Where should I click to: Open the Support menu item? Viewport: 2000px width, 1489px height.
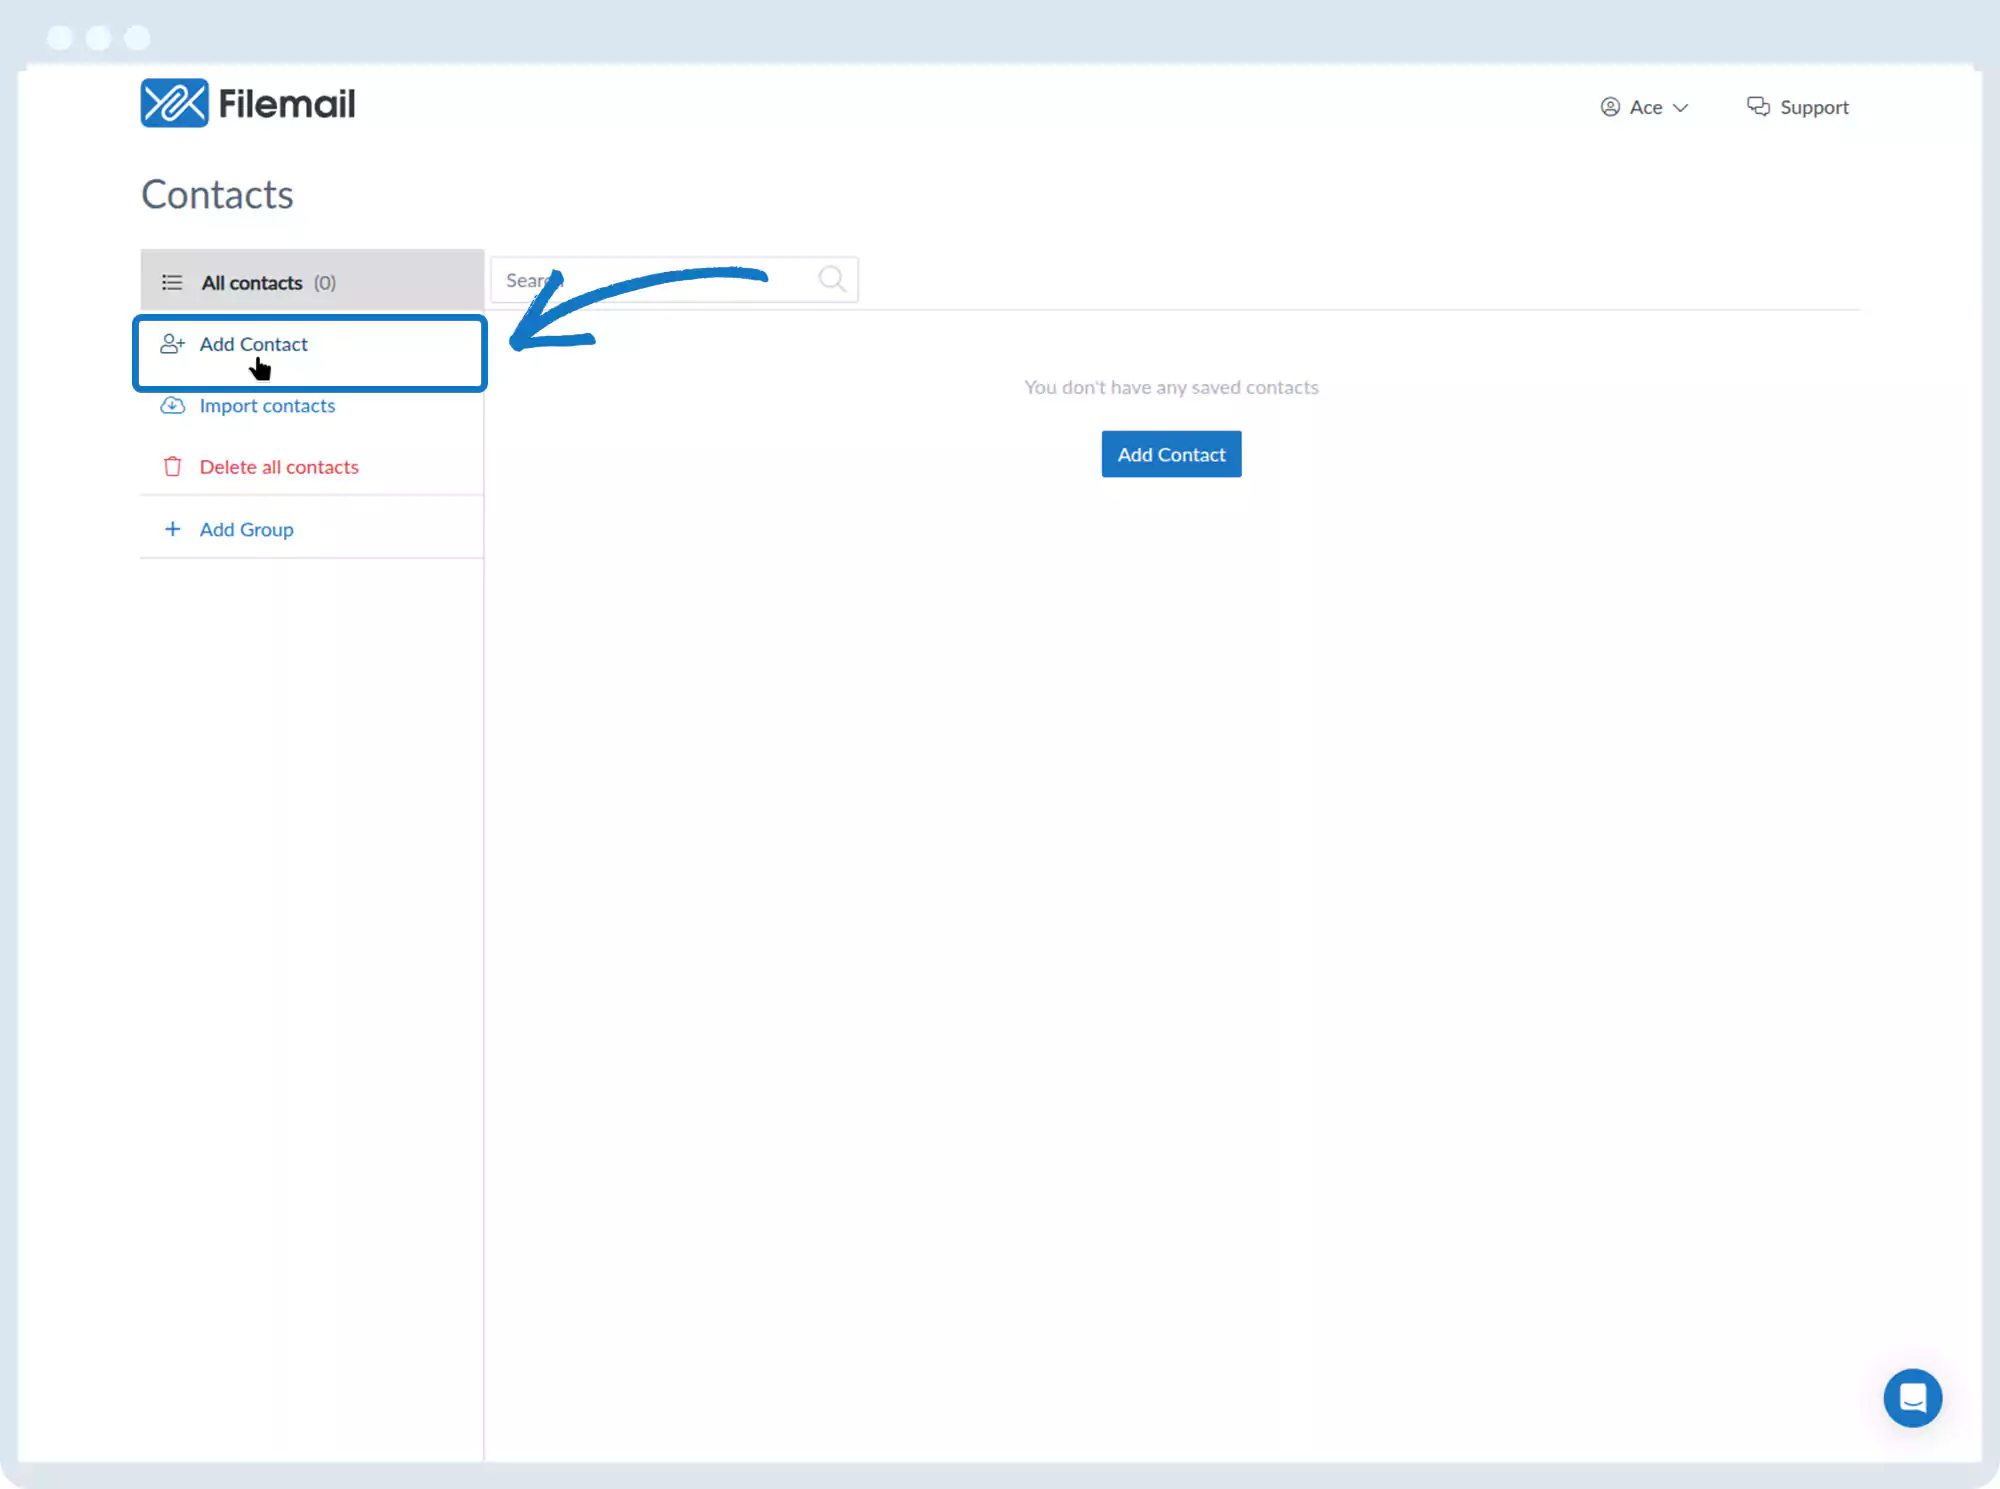tap(1813, 107)
